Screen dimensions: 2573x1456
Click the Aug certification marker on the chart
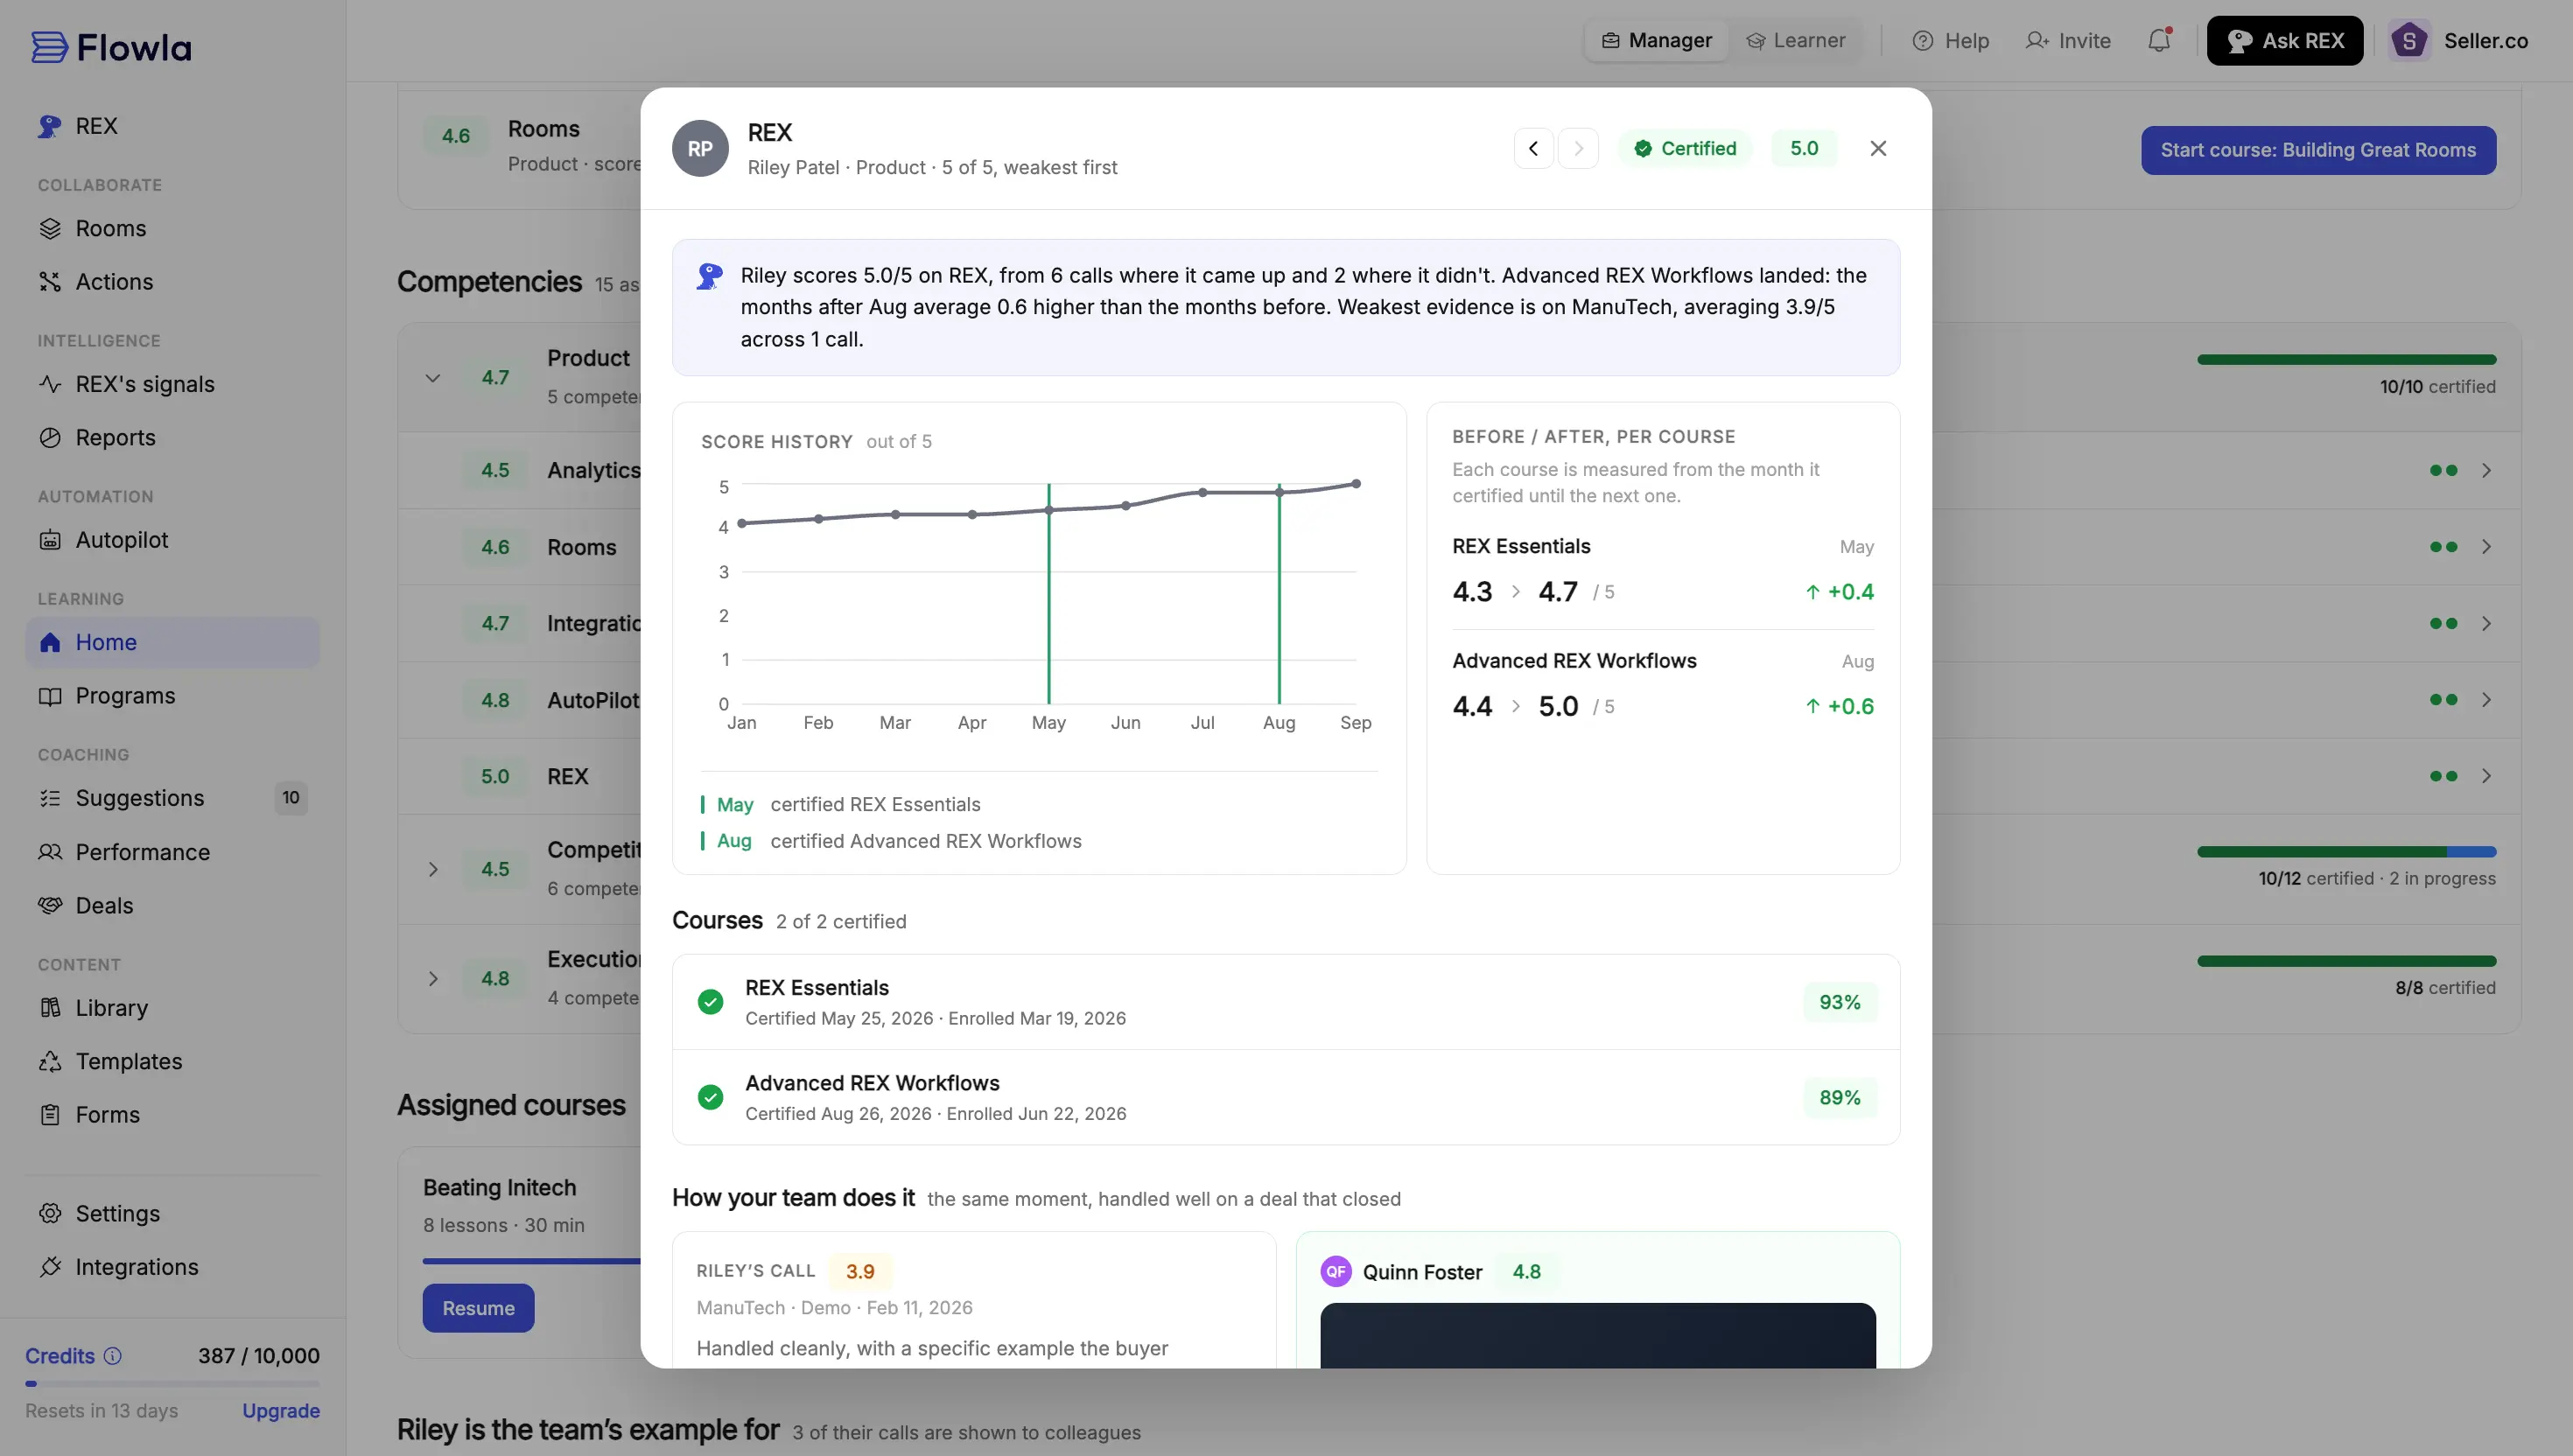tap(1279, 594)
